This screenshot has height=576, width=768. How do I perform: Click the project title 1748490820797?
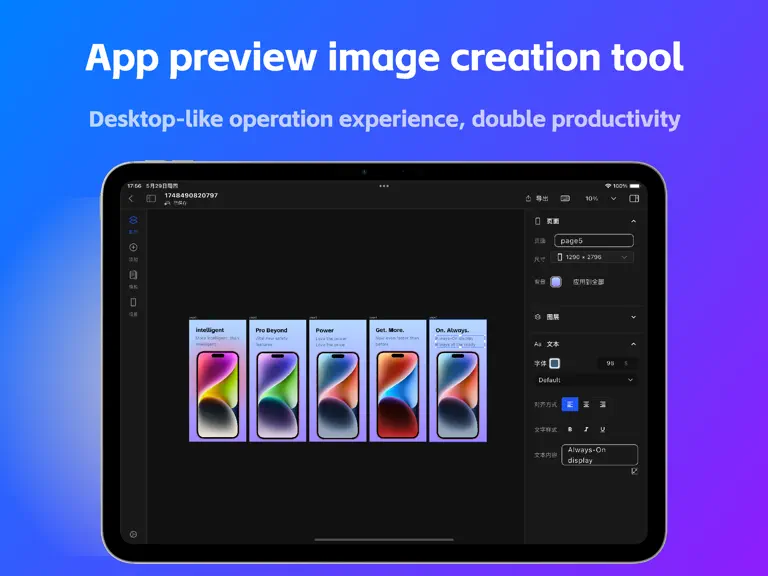[x=191, y=195]
